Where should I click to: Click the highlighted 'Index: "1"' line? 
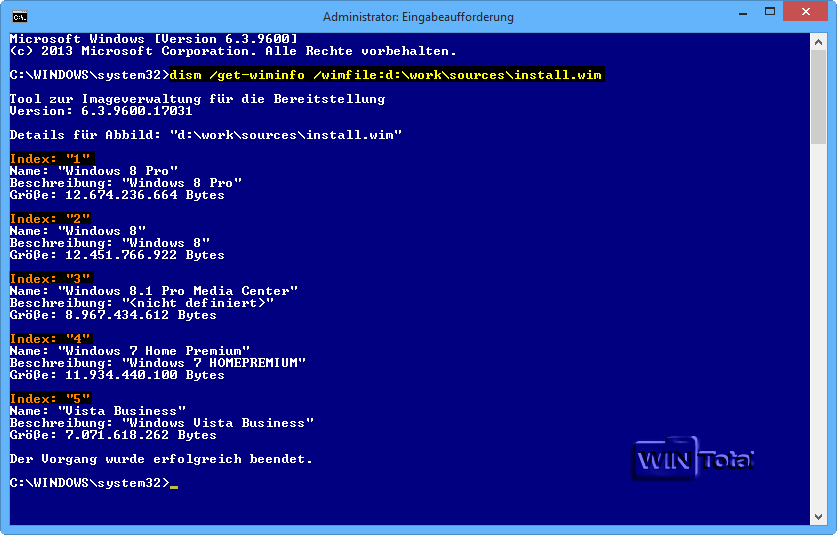point(52,159)
